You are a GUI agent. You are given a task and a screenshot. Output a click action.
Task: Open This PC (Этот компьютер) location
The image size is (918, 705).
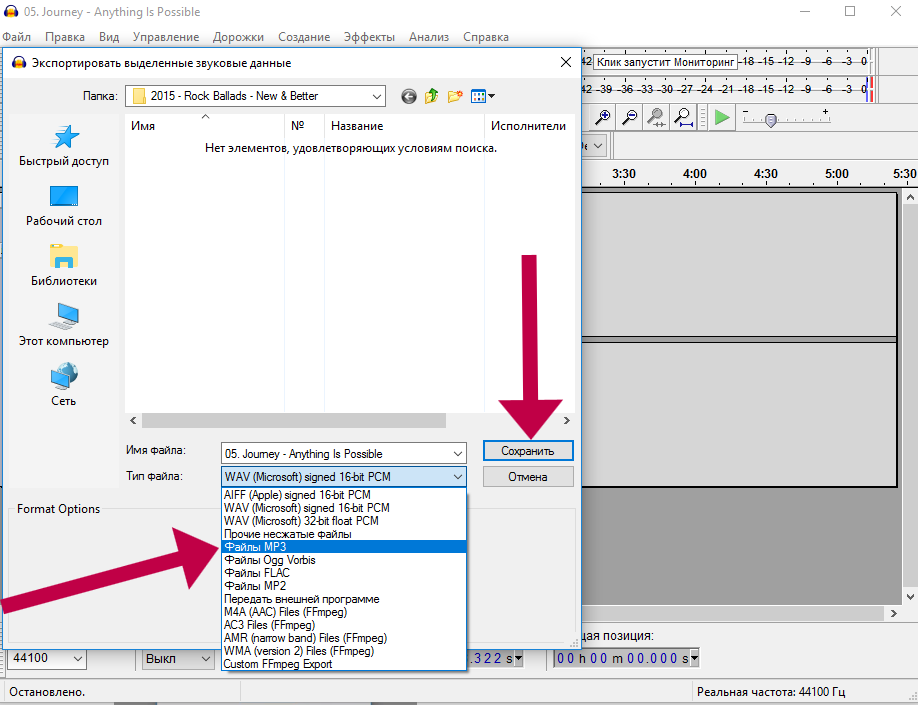64,325
